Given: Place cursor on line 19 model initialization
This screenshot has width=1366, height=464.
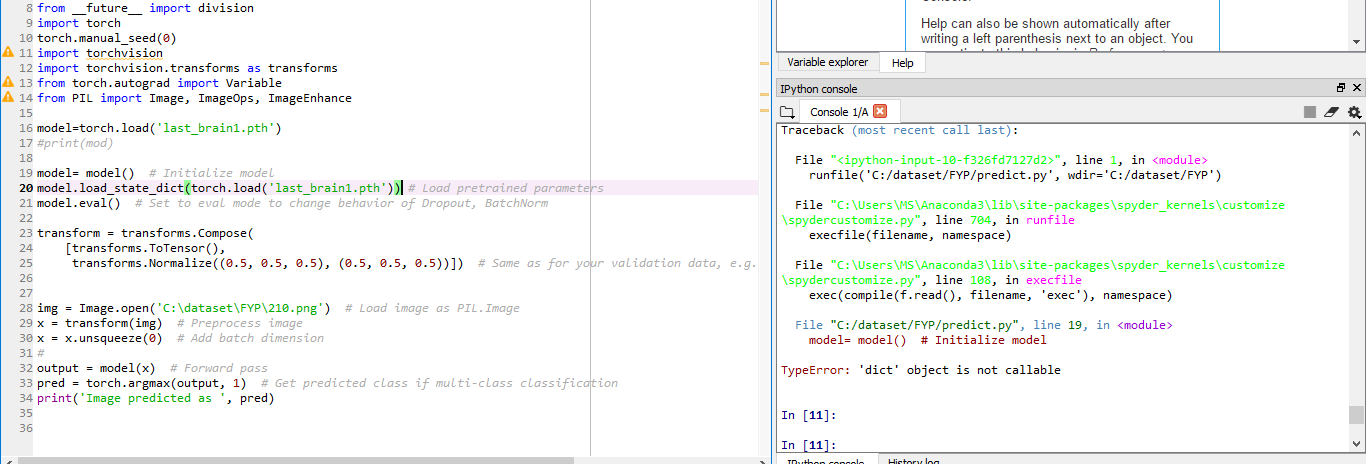Looking at the screenshot, I should point(150,173).
